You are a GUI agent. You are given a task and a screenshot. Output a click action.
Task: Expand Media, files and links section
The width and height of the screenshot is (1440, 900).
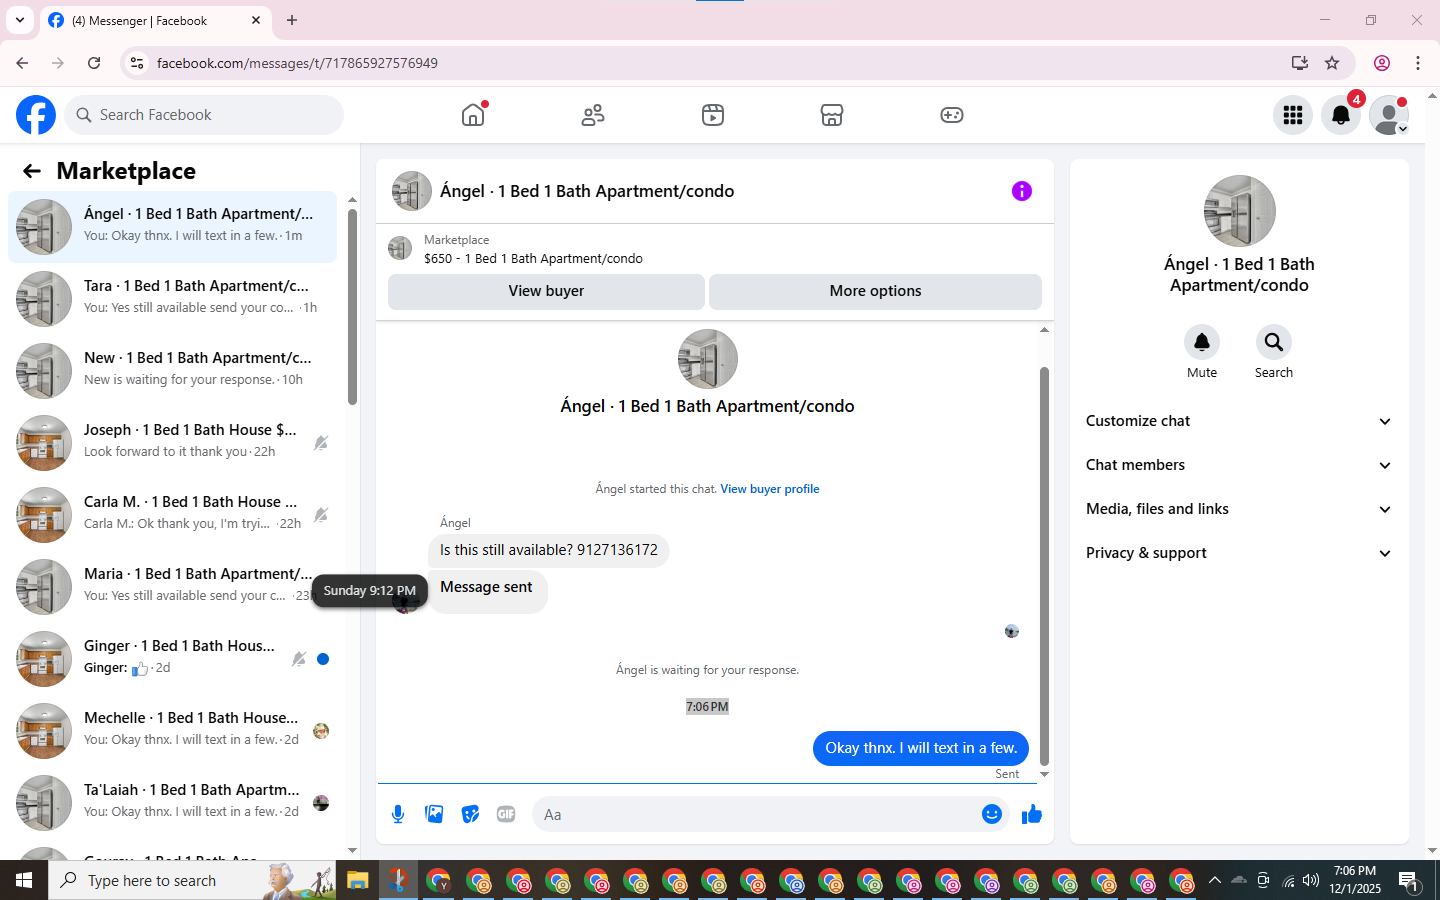pos(1239,509)
